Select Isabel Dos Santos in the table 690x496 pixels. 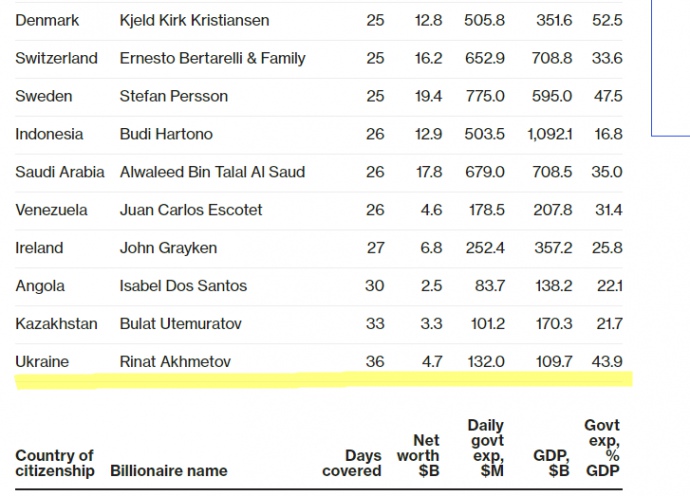(x=183, y=286)
